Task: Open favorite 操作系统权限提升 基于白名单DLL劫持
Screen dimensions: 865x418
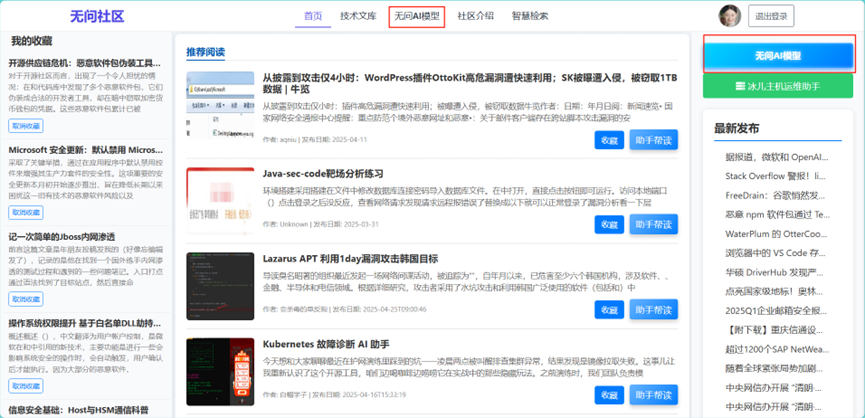Action: pyautogui.click(x=85, y=323)
